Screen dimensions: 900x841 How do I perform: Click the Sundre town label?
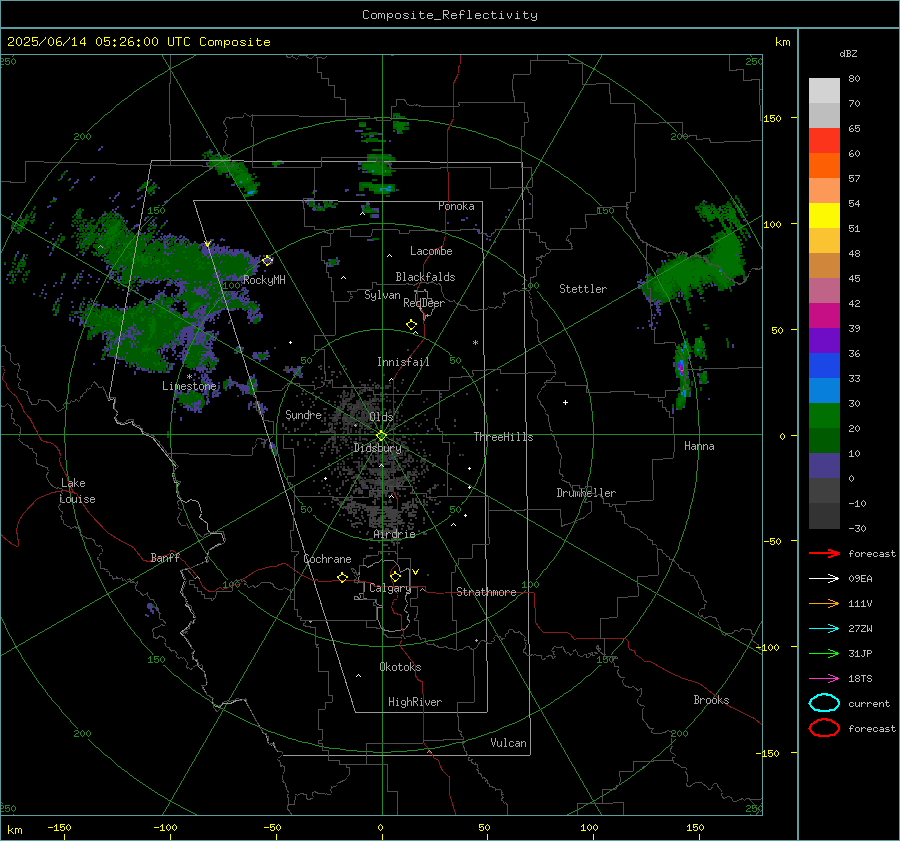click(x=304, y=414)
